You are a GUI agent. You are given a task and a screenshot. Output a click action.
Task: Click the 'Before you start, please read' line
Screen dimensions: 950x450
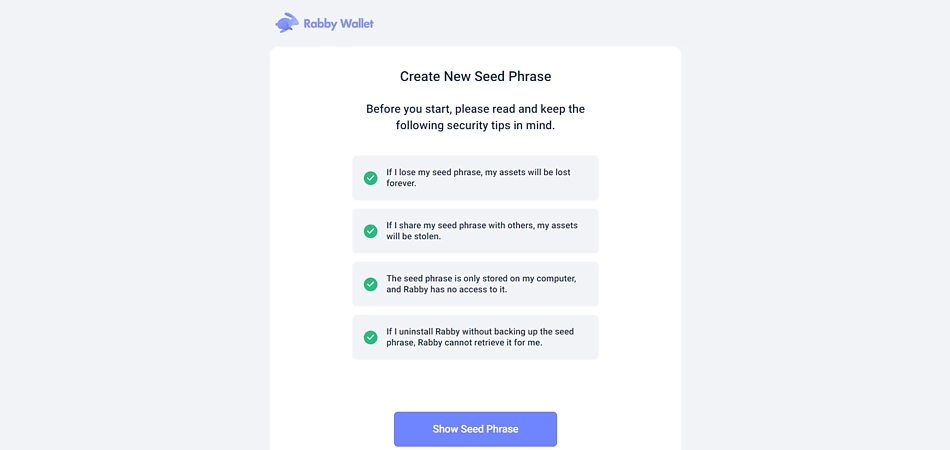coord(475,110)
